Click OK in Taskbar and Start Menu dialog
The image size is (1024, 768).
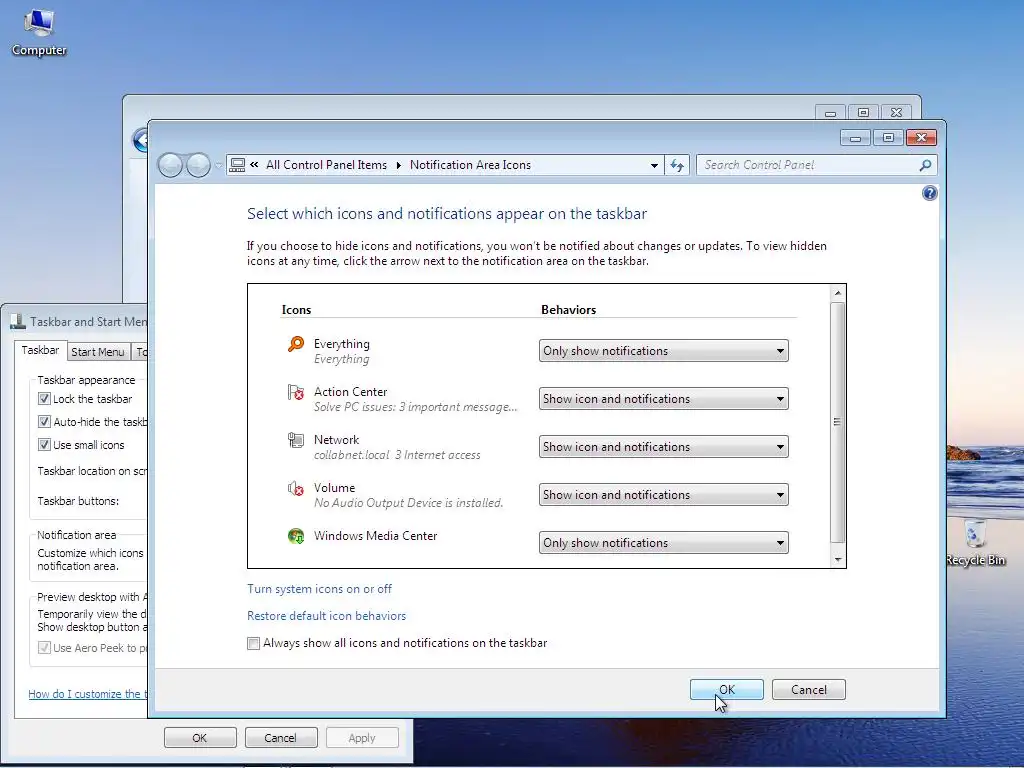coord(200,738)
